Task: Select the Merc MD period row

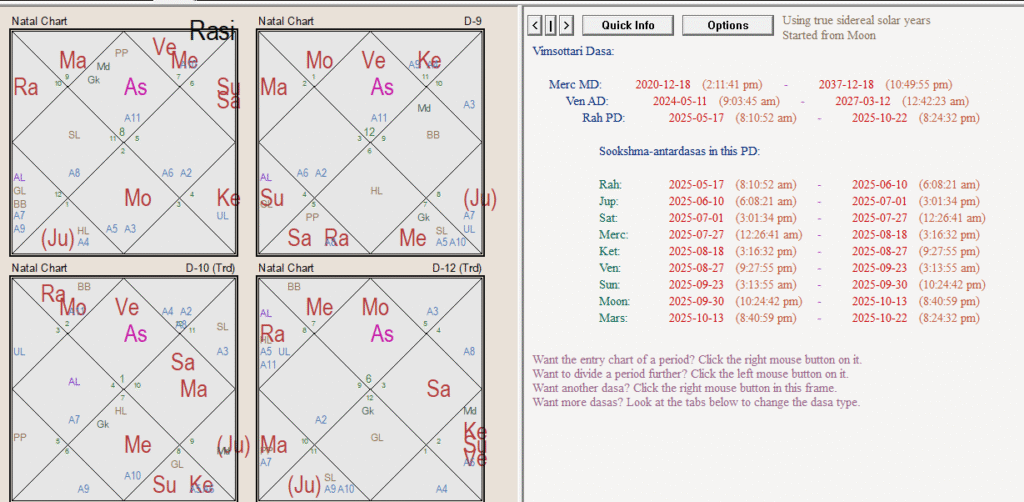Action: point(750,85)
